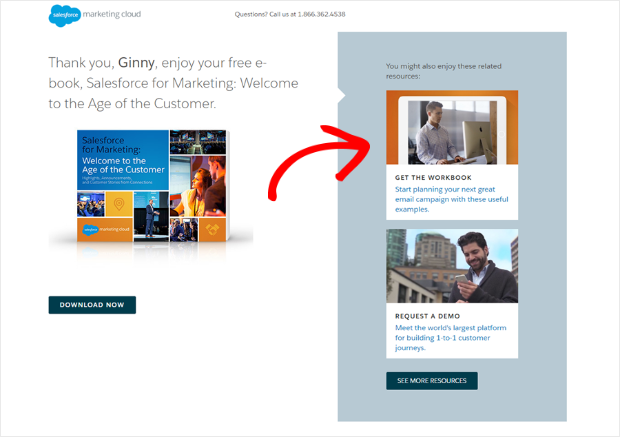Open See More Resources button
The height and width of the screenshot is (437, 620).
pos(432,380)
